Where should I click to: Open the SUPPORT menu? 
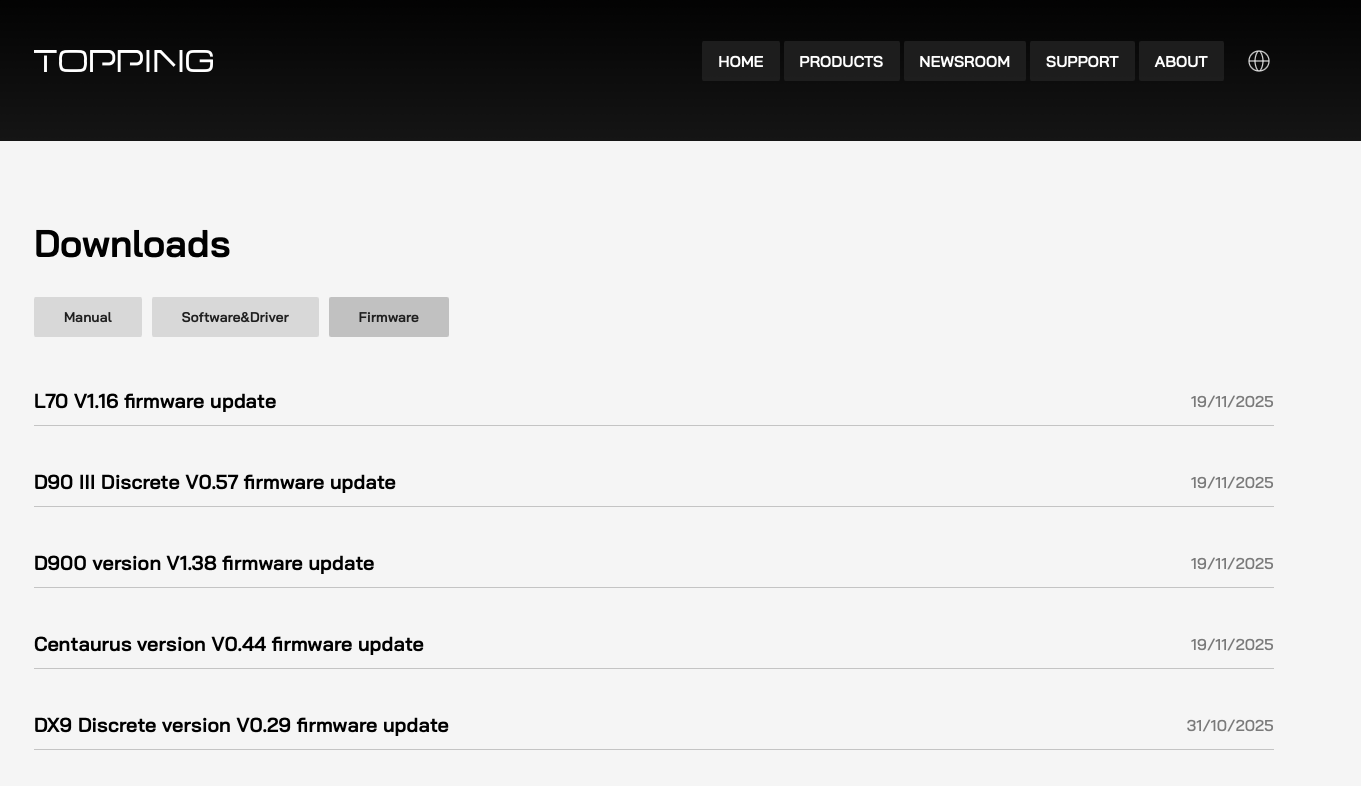click(1082, 61)
